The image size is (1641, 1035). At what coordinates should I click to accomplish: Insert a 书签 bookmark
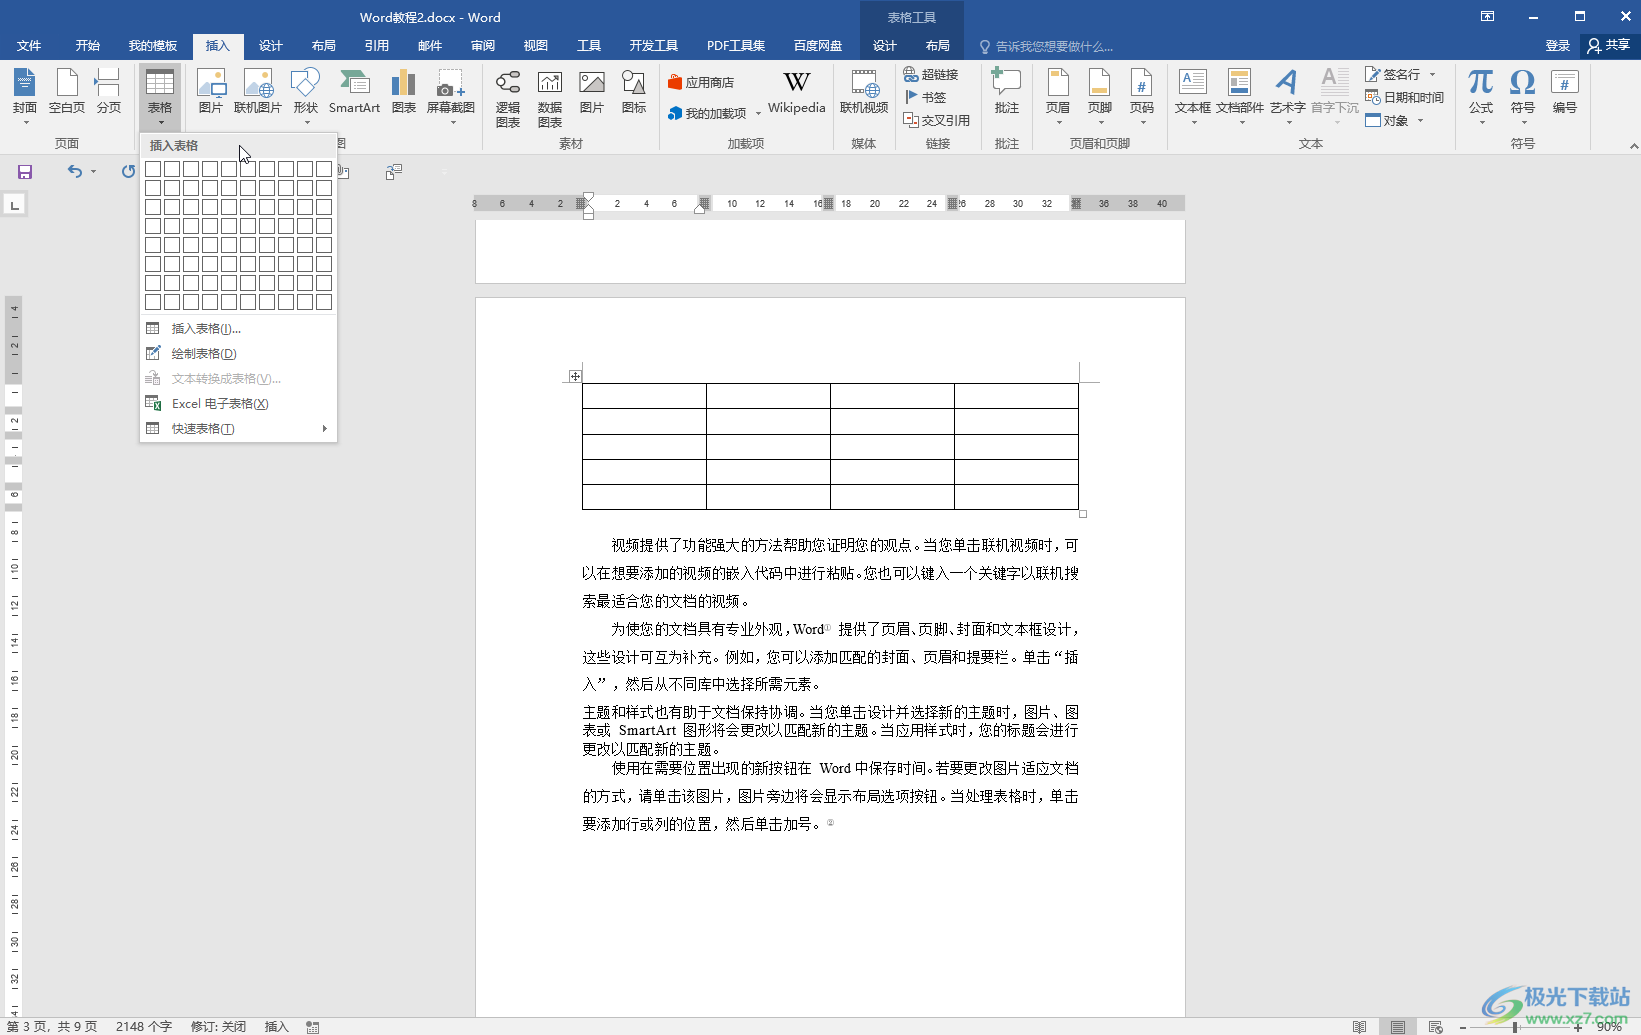click(x=926, y=97)
